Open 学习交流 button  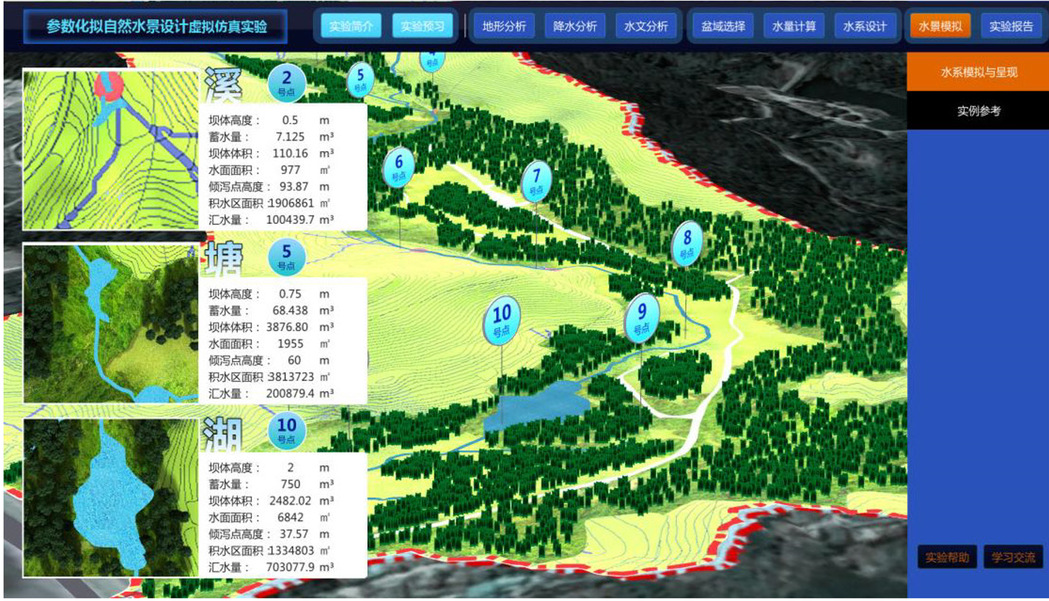point(1013,557)
